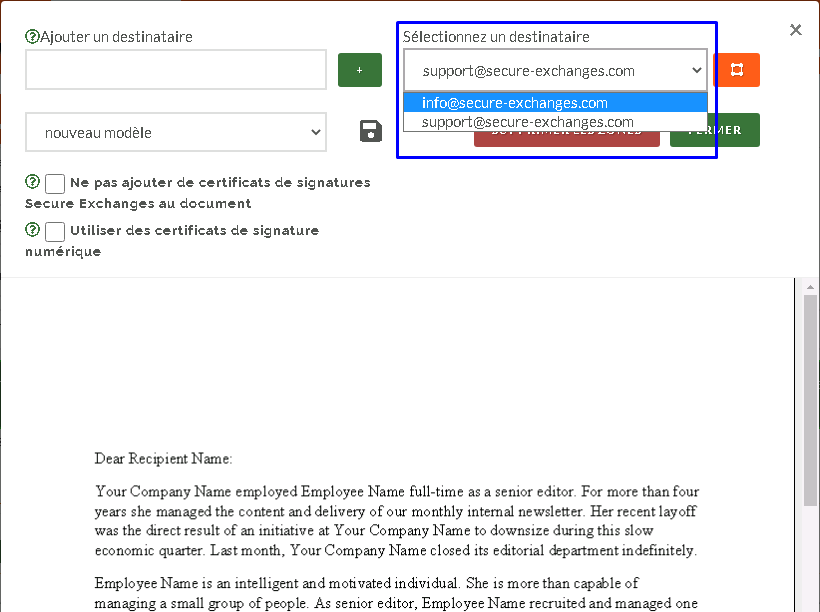Click the document vertical scrollbar thumb
The image size is (820, 612).
810,400
